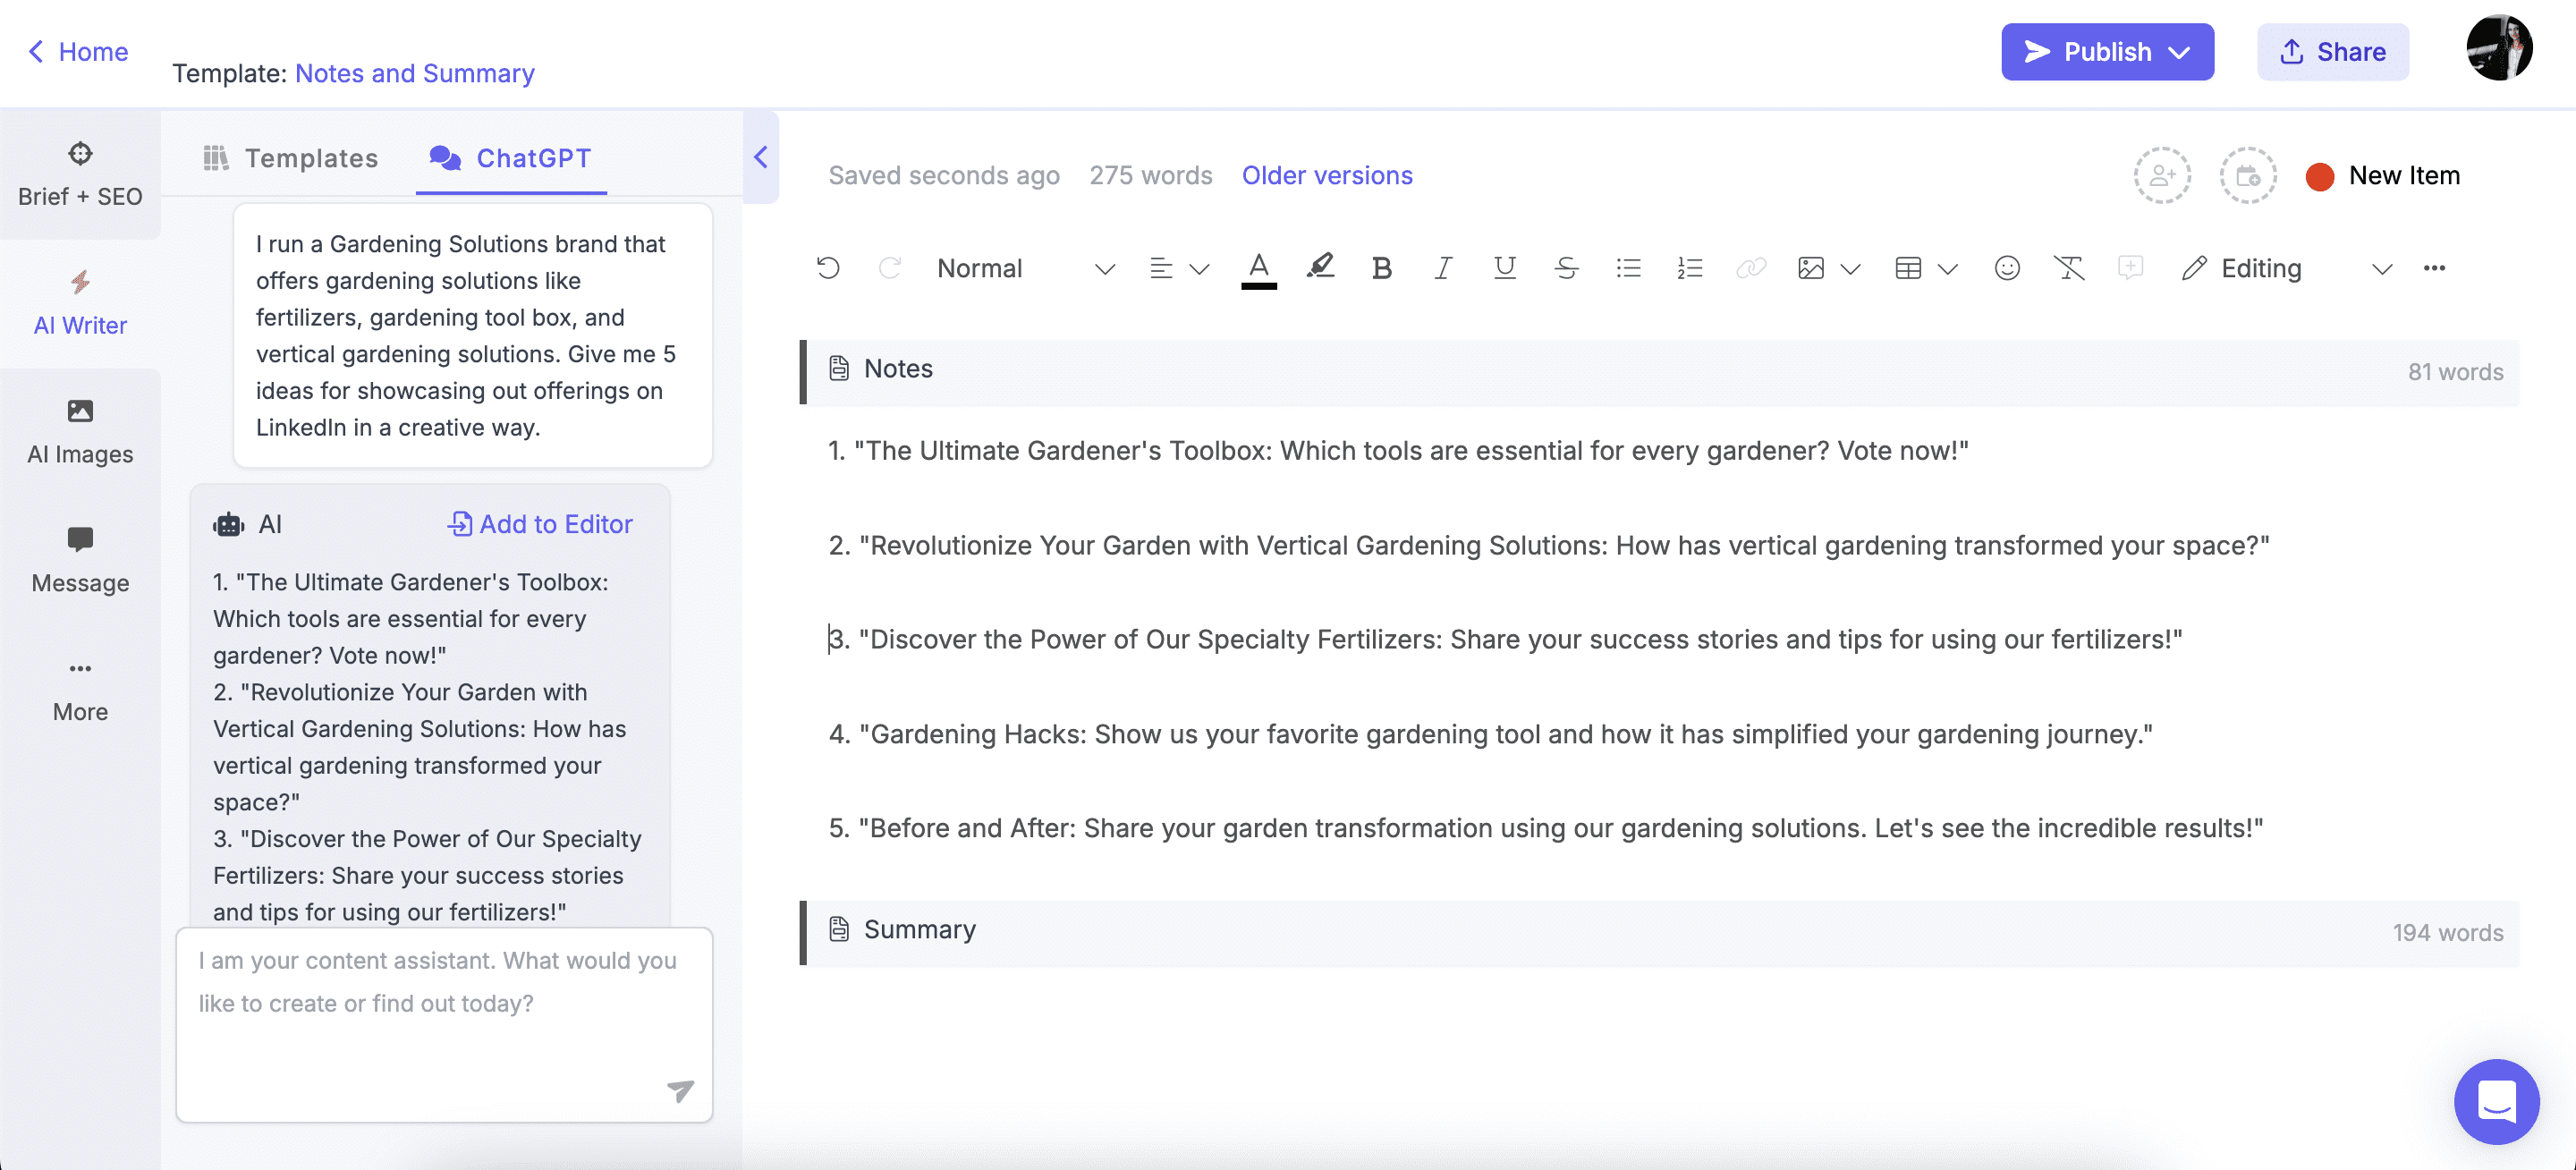The image size is (2576, 1170).
Task: Click Add to Editor
Action: point(540,524)
